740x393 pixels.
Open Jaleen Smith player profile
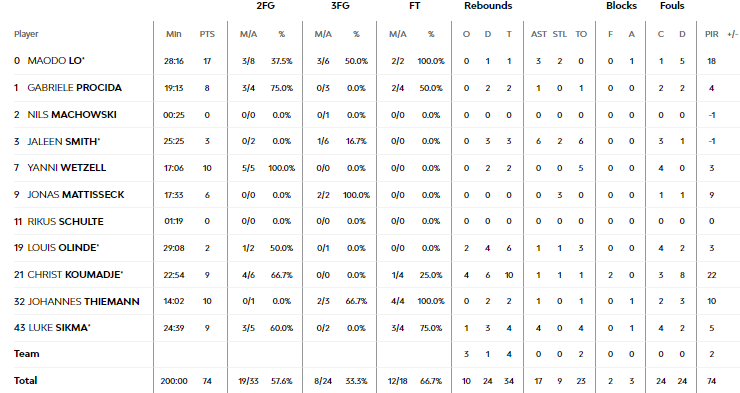[x=64, y=141]
